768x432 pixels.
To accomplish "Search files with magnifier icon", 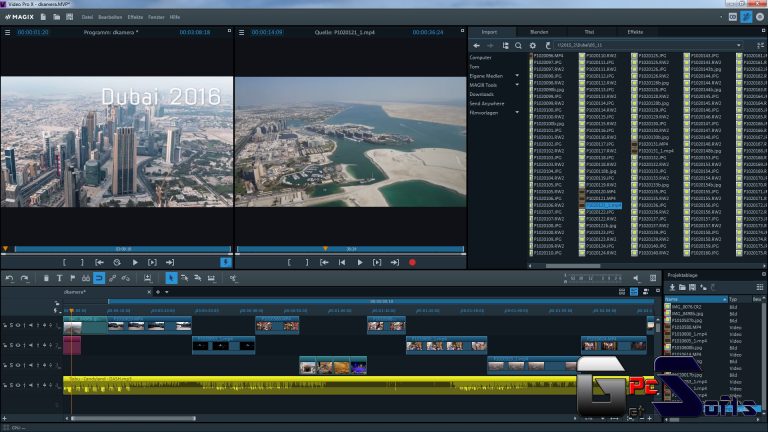I will (518, 46).
